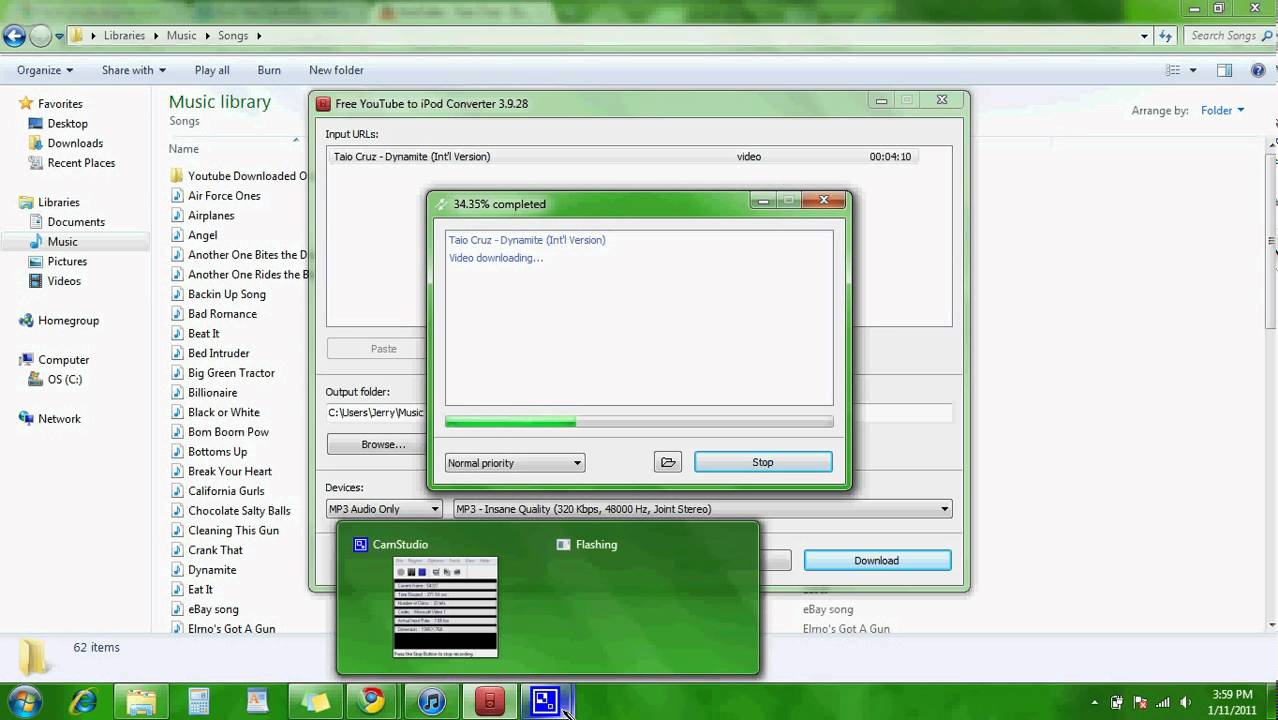
Task: Toggle the preview pane icon
Action: point(1224,70)
